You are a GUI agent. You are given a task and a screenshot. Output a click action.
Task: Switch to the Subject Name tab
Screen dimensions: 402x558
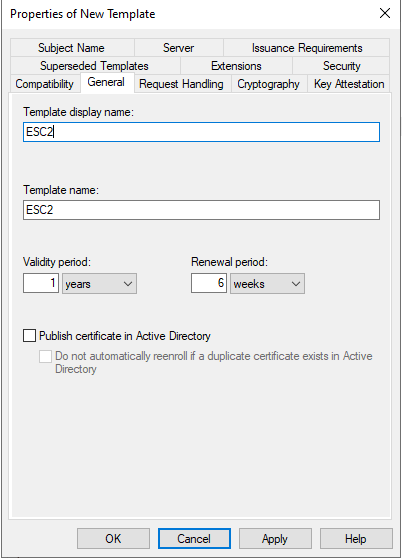[72, 48]
